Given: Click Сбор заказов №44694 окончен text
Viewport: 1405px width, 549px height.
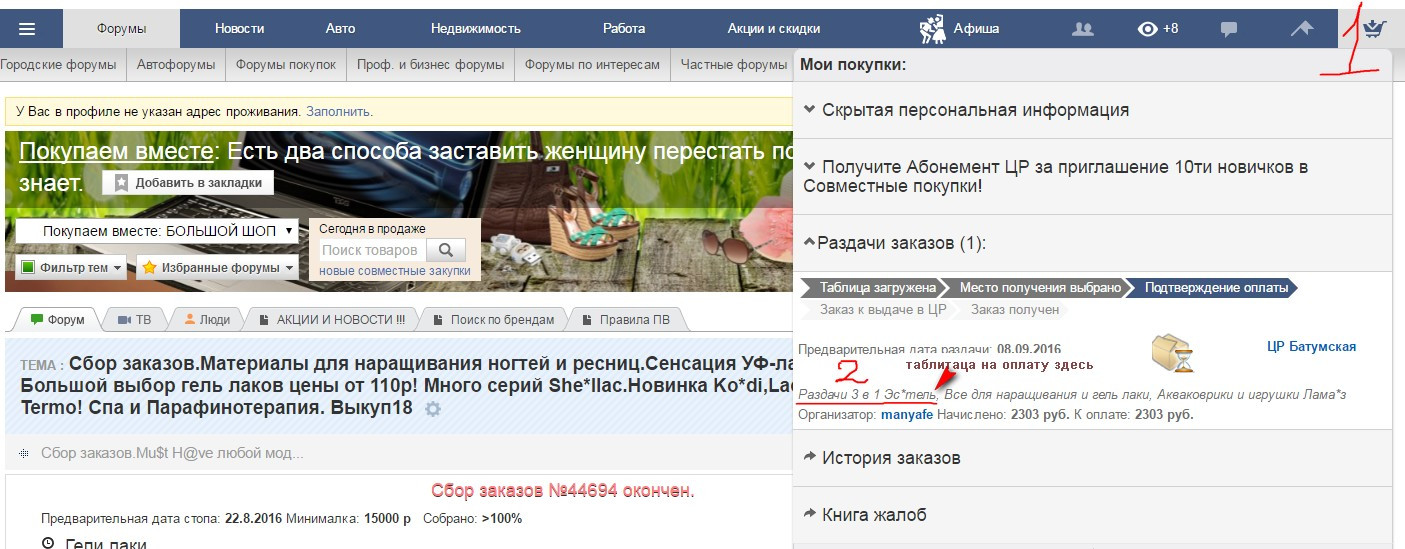Looking at the screenshot, I should [x=562, y=491].
